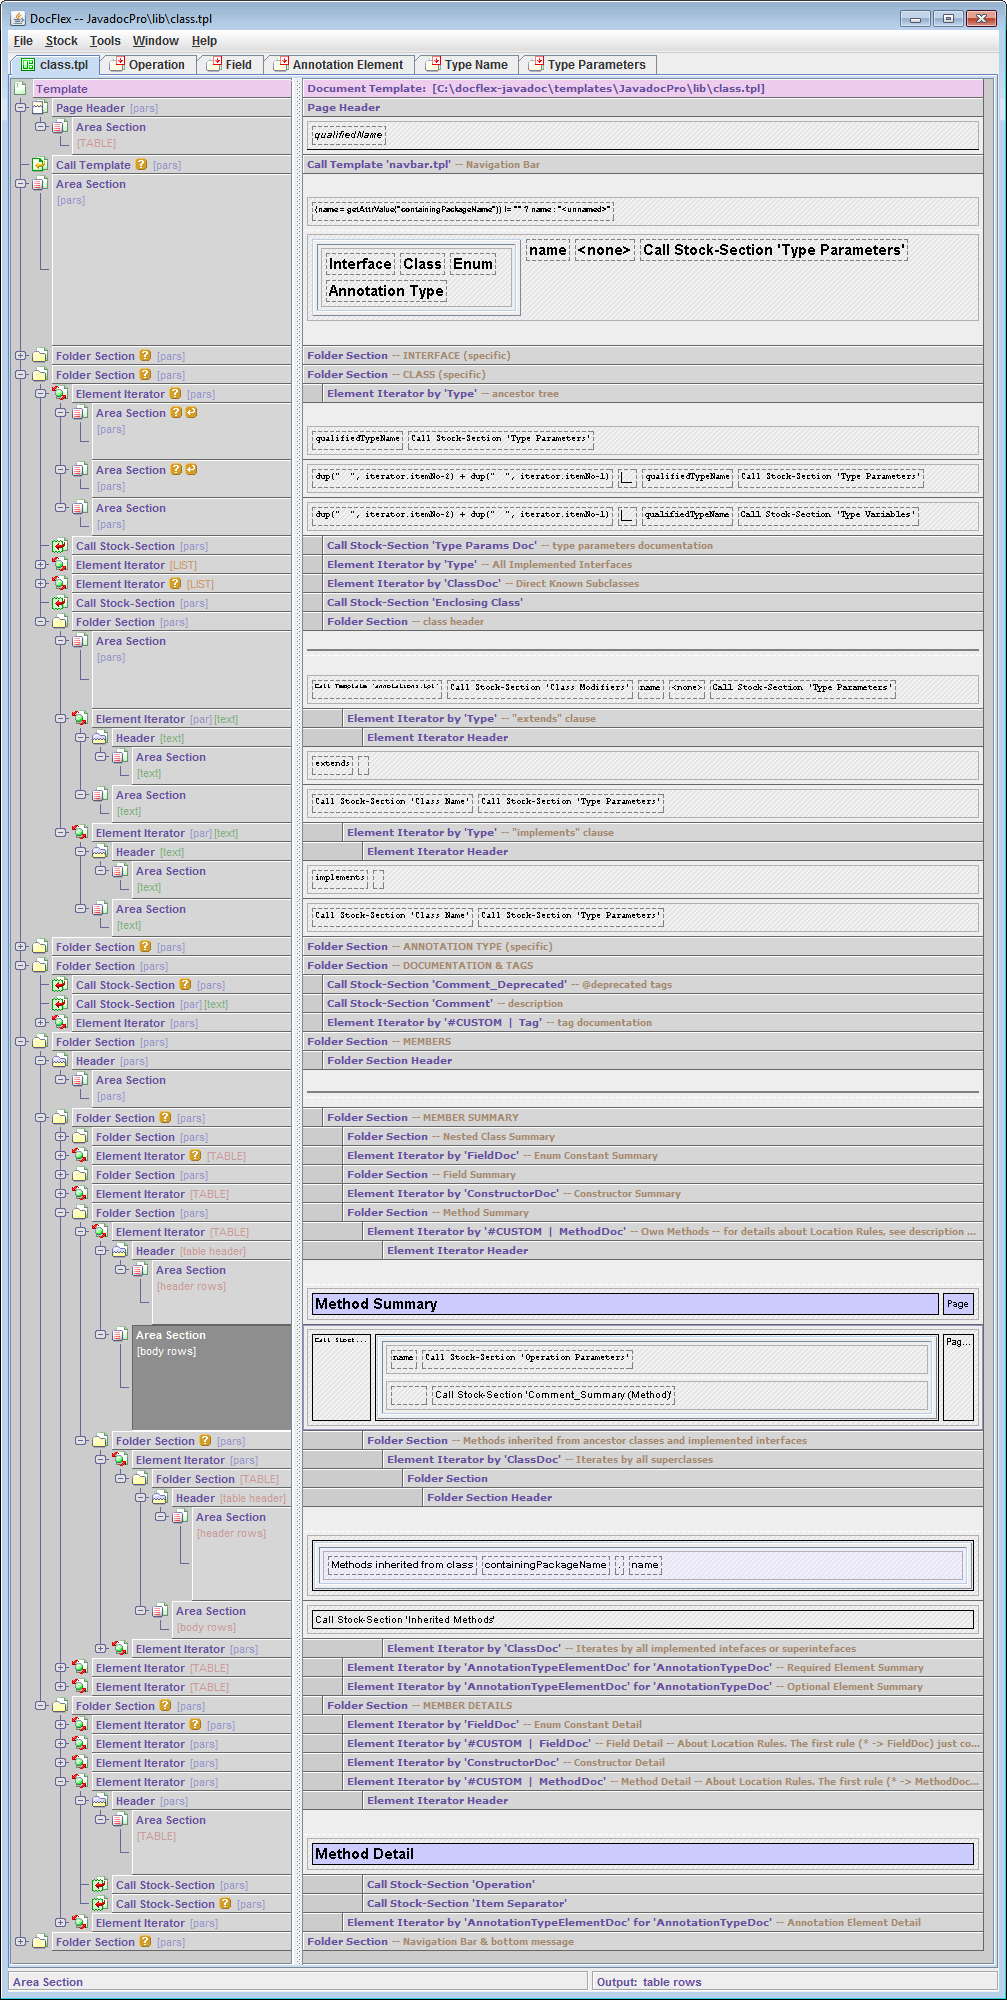Click folder icon of INTERFACE Folder Section
The height and width of the screenshot is (2000, 1007).
coord(40,356)
